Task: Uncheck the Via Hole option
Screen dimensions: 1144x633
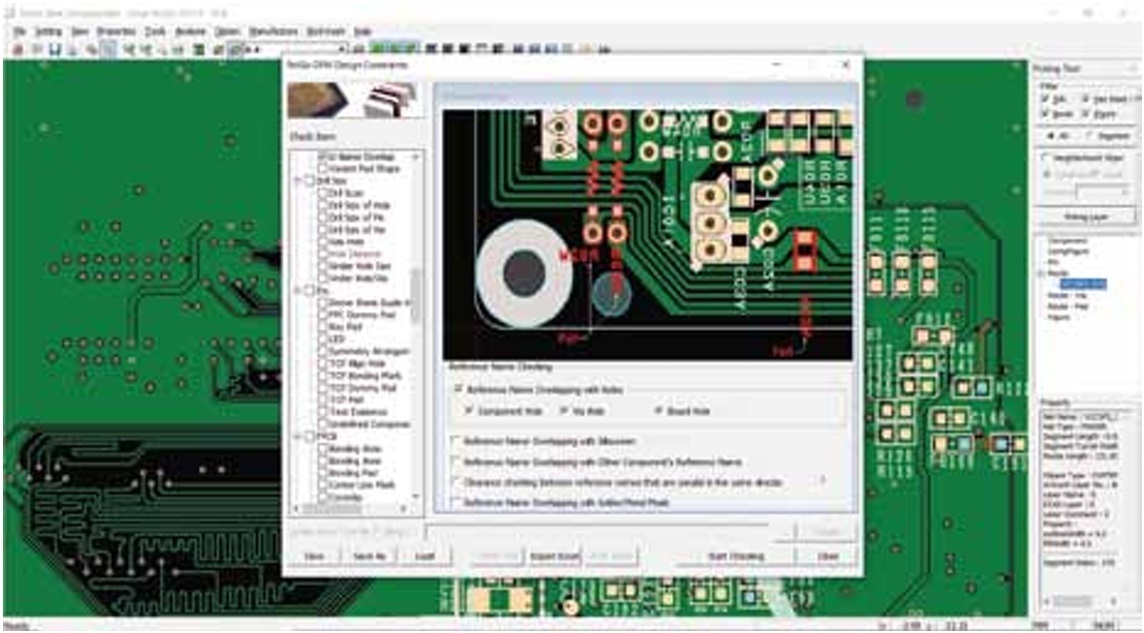Action: (564, 411)
